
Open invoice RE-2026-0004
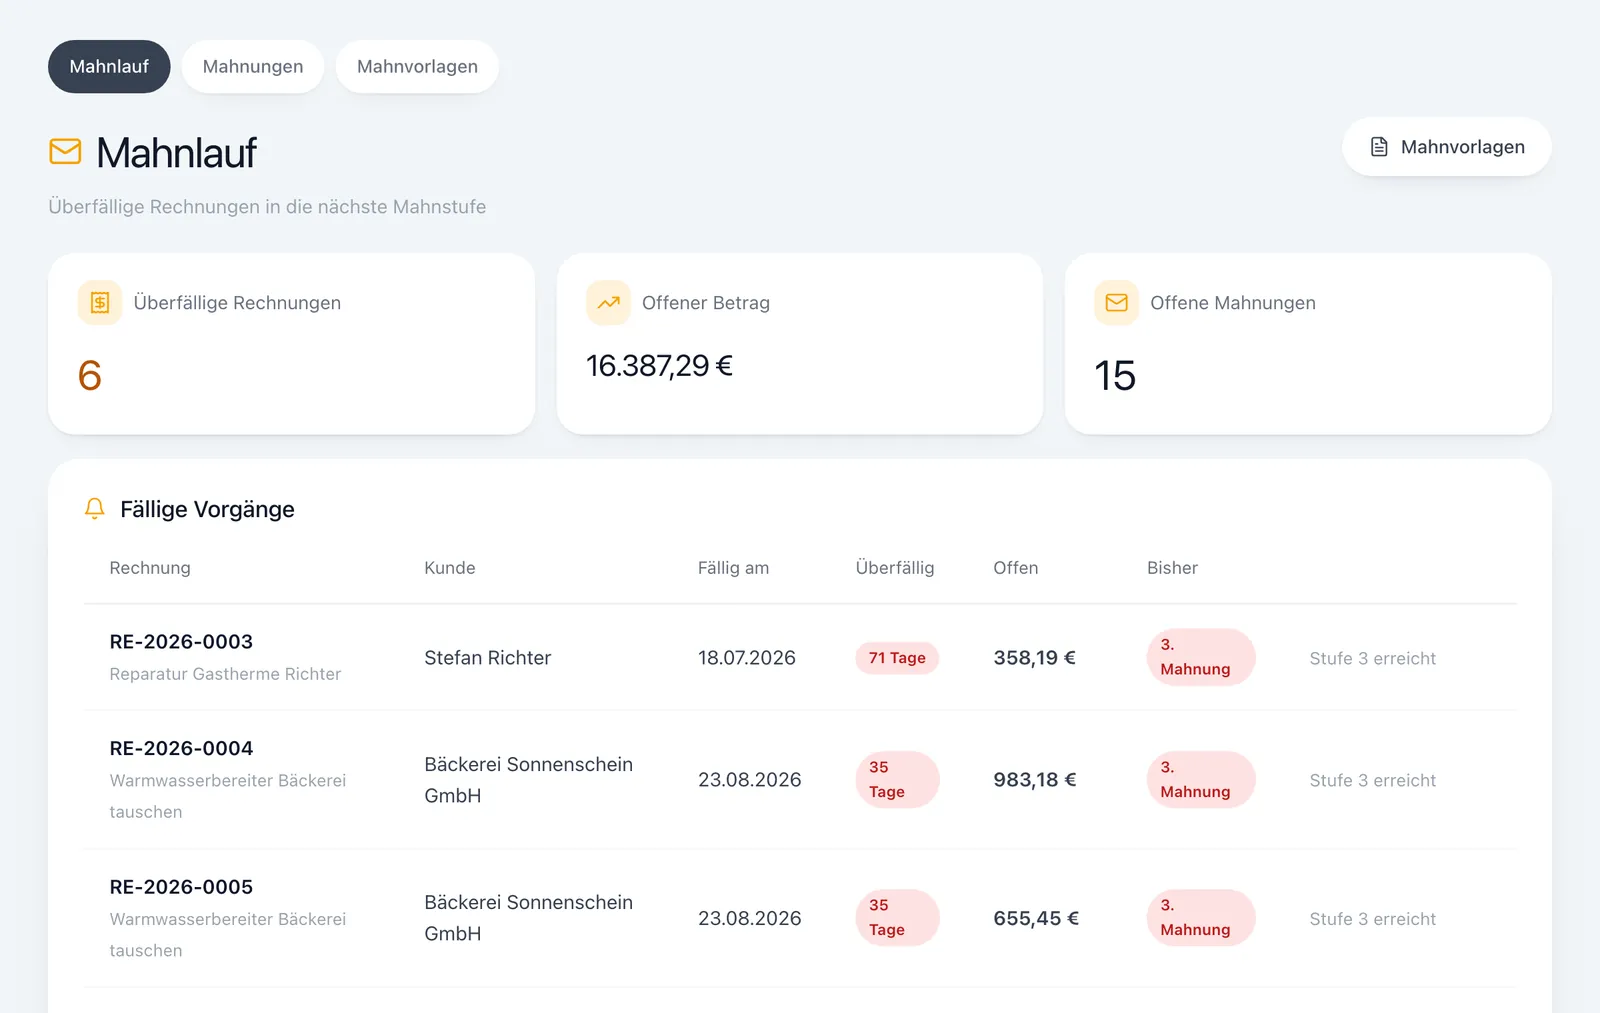(x=181, y=748)
